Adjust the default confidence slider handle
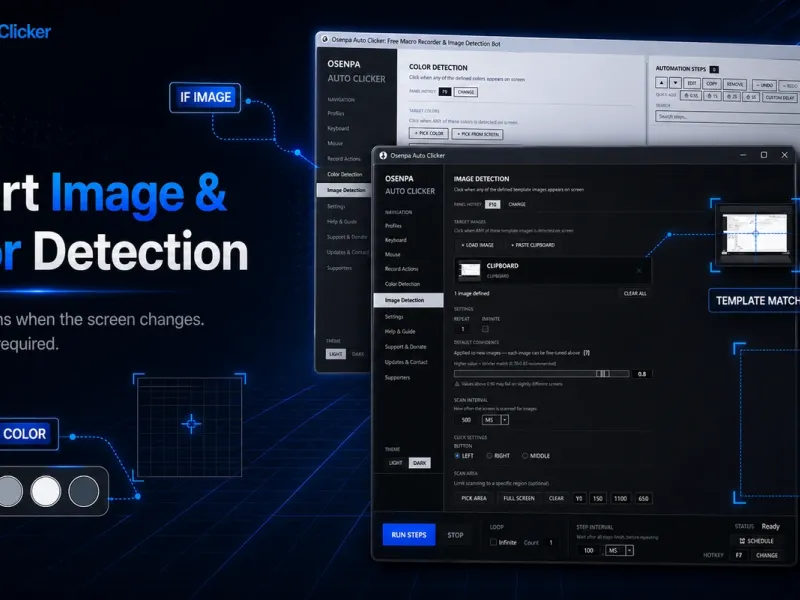 coord(603,373)
